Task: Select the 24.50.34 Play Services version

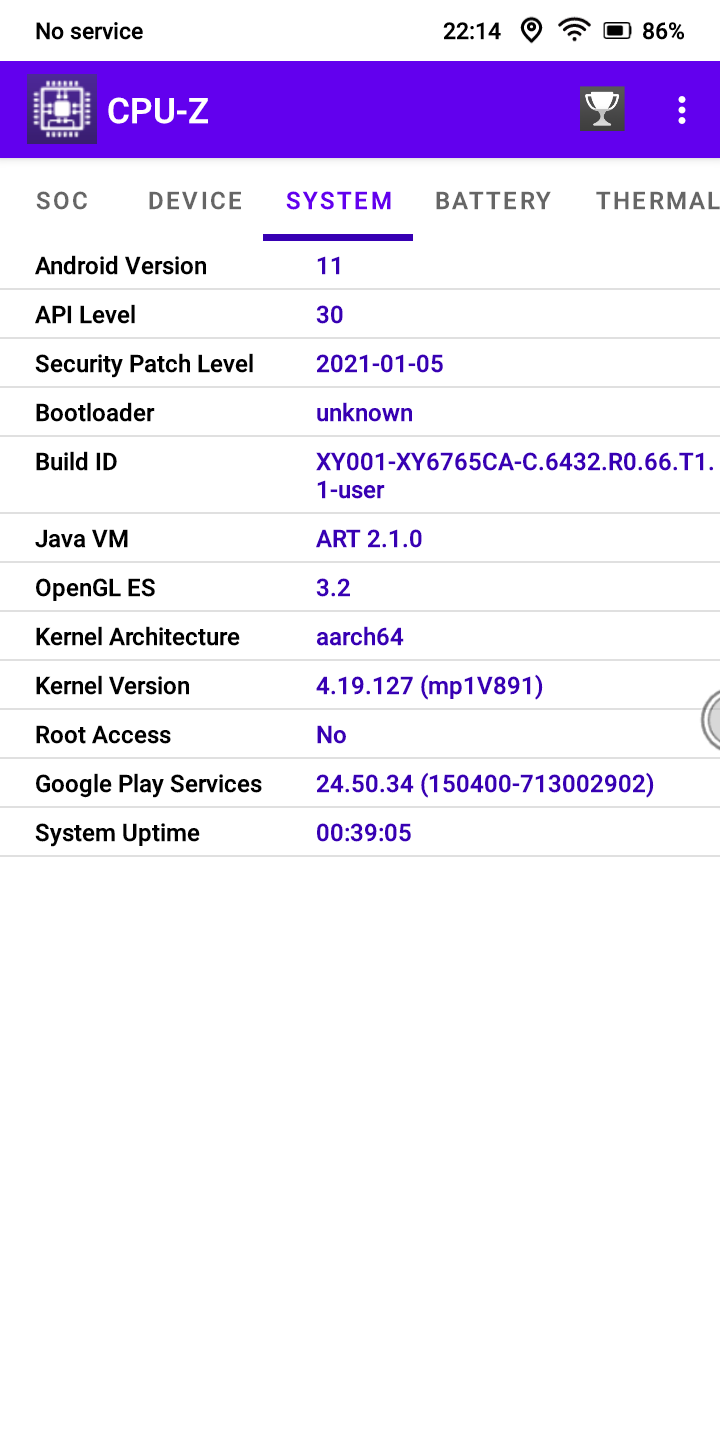Action: tap(485, 784)
